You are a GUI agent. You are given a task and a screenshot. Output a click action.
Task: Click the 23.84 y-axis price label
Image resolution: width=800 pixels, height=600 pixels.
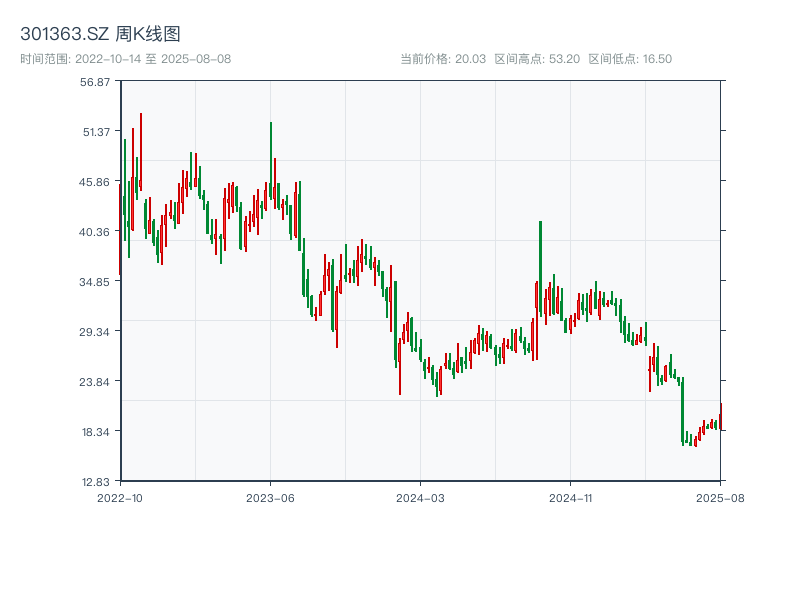pos(96,382)
